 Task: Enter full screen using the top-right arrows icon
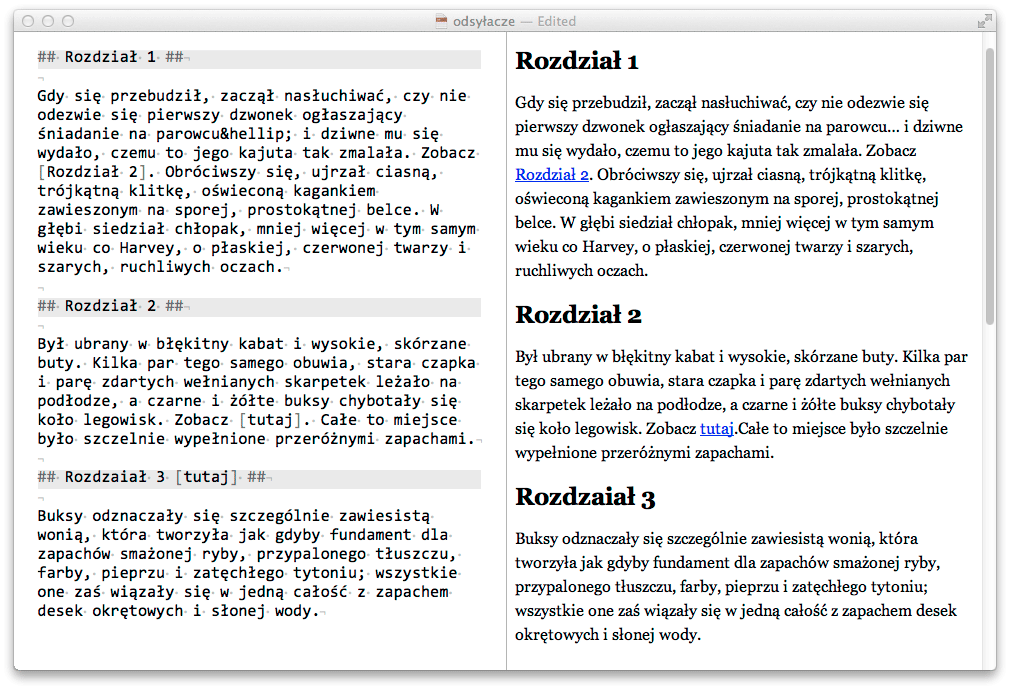(984, 21)
